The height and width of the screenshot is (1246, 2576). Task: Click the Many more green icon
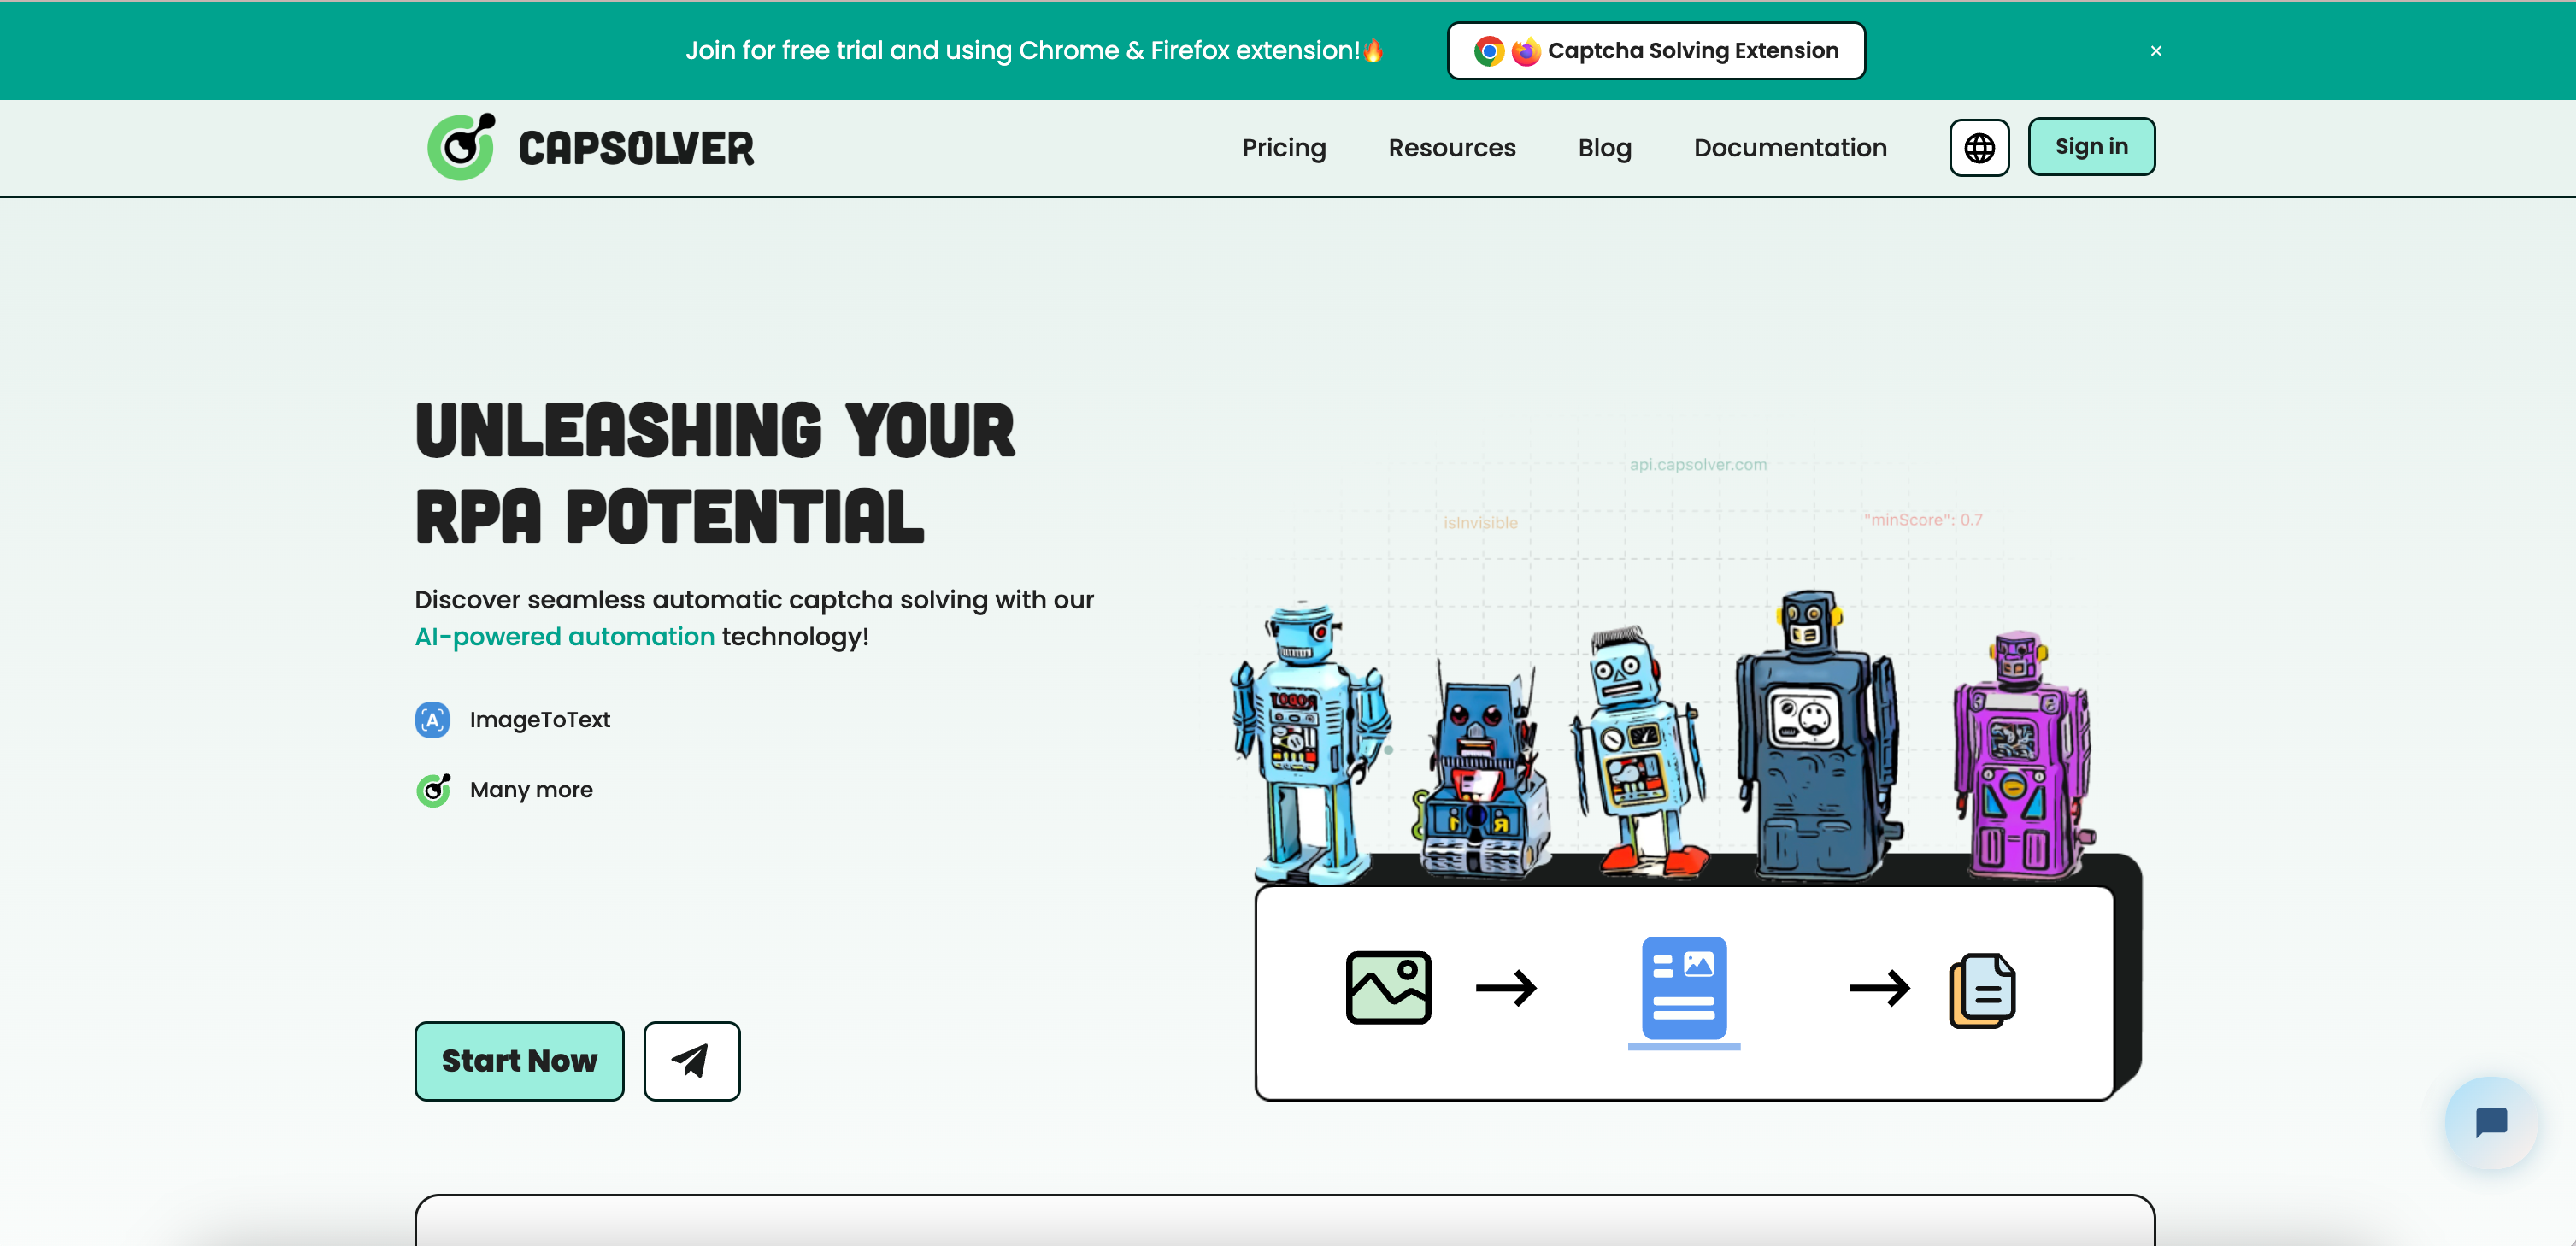click(x=433, y=790)
